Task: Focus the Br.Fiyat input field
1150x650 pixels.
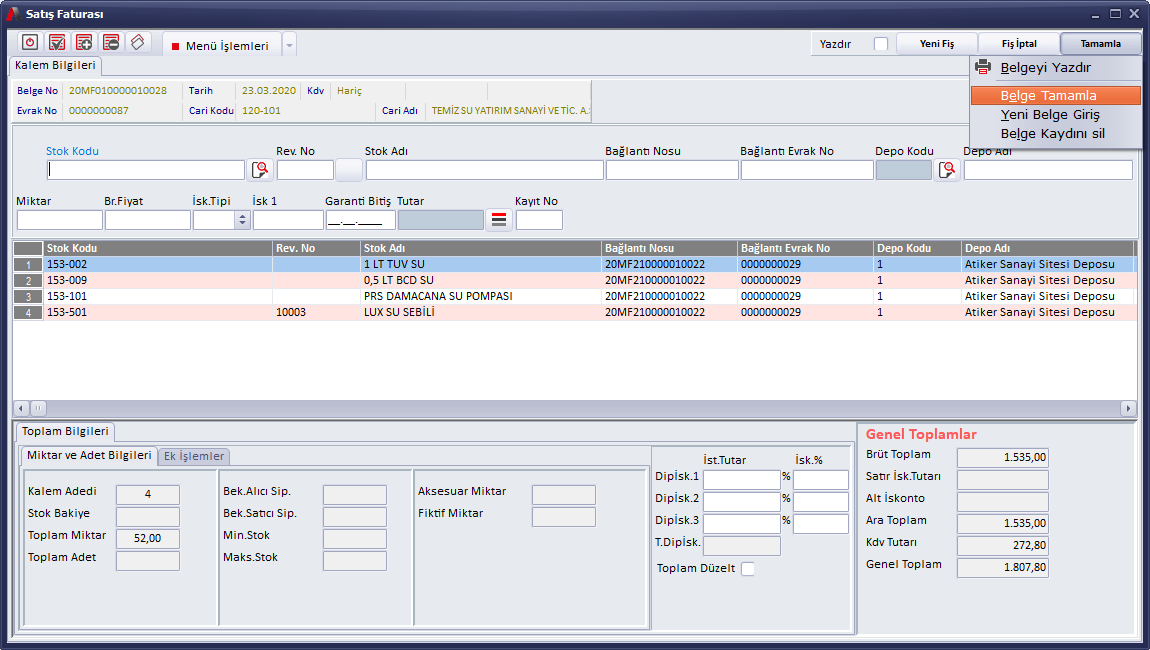Action: 147,220
